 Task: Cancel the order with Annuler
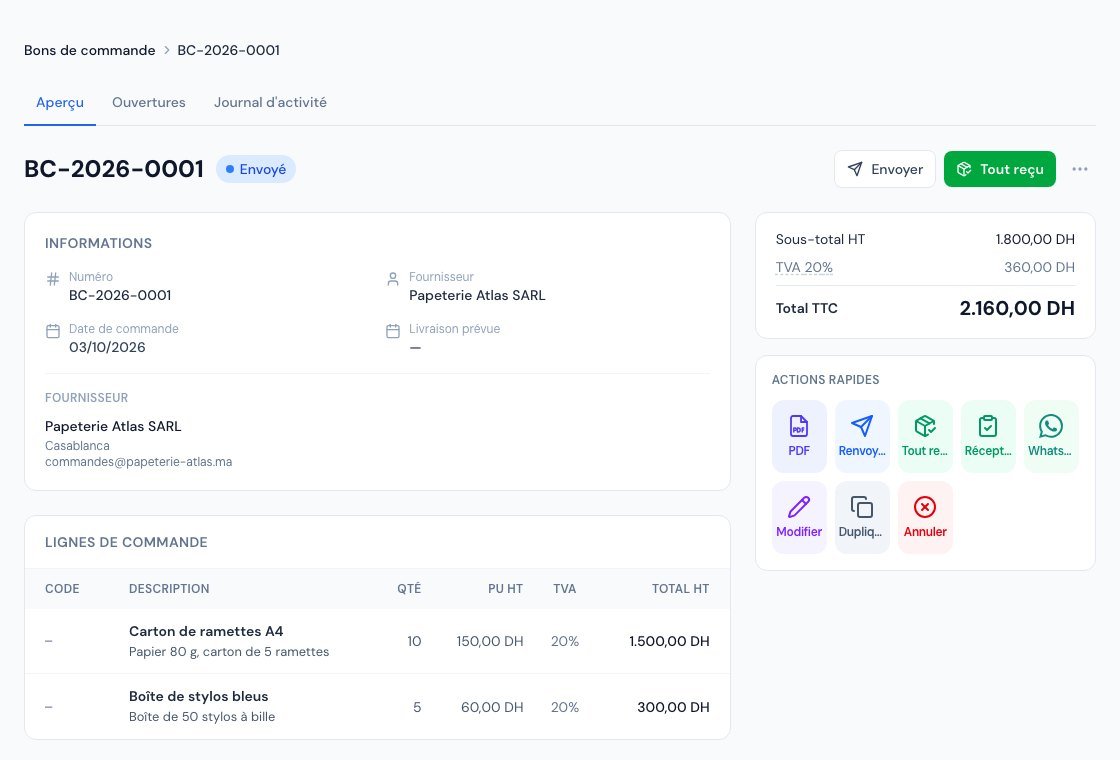click(x=924, y=517)
